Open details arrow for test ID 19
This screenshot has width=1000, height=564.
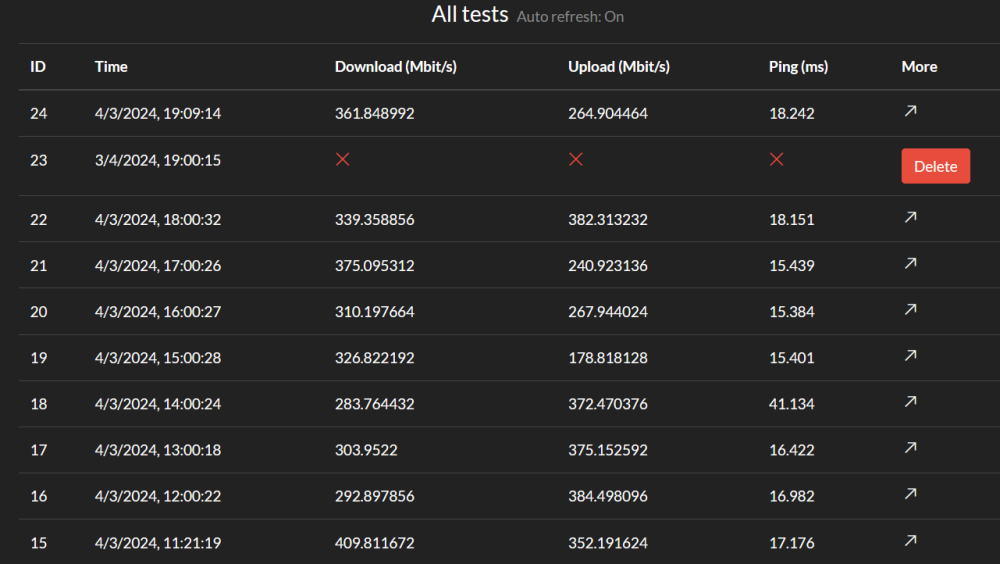point(911,355)
